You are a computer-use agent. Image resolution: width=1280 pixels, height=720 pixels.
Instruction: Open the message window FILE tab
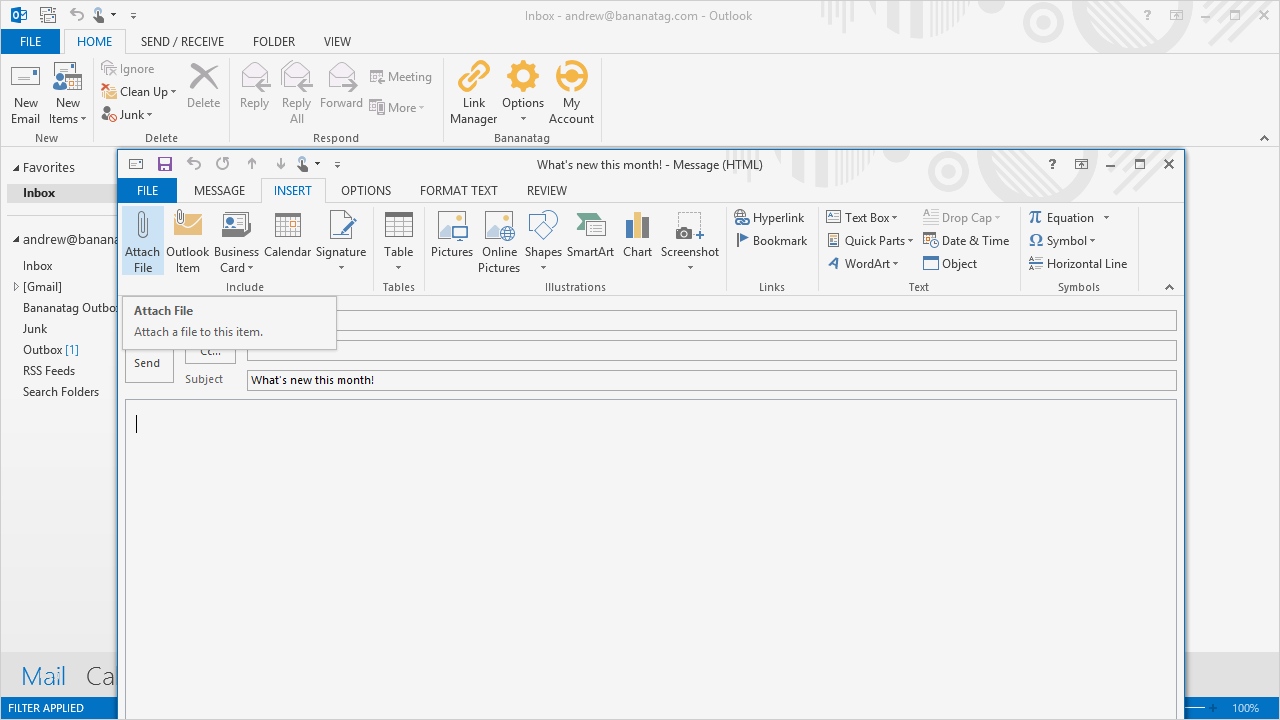point(147,190)
